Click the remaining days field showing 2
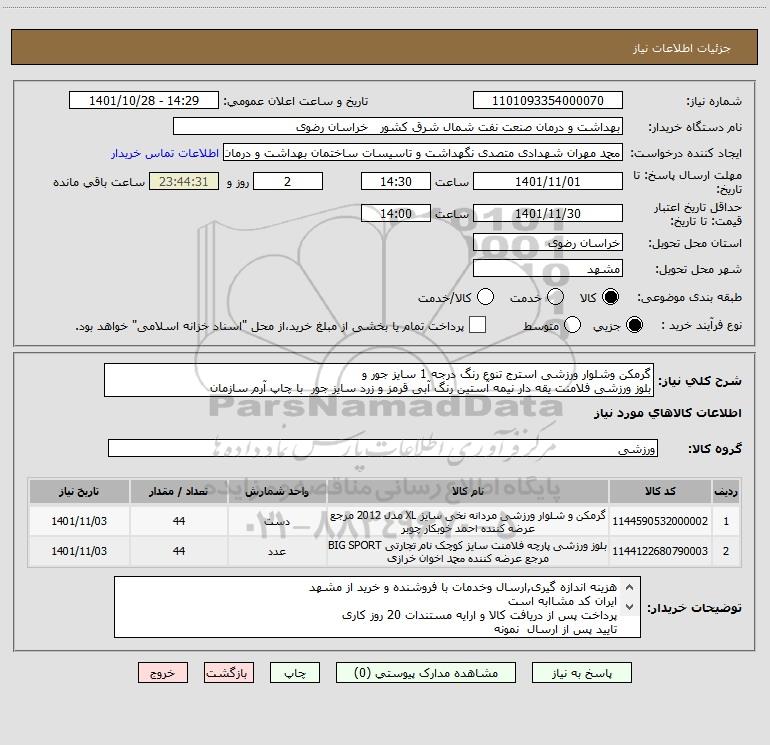 click(288, 181)
